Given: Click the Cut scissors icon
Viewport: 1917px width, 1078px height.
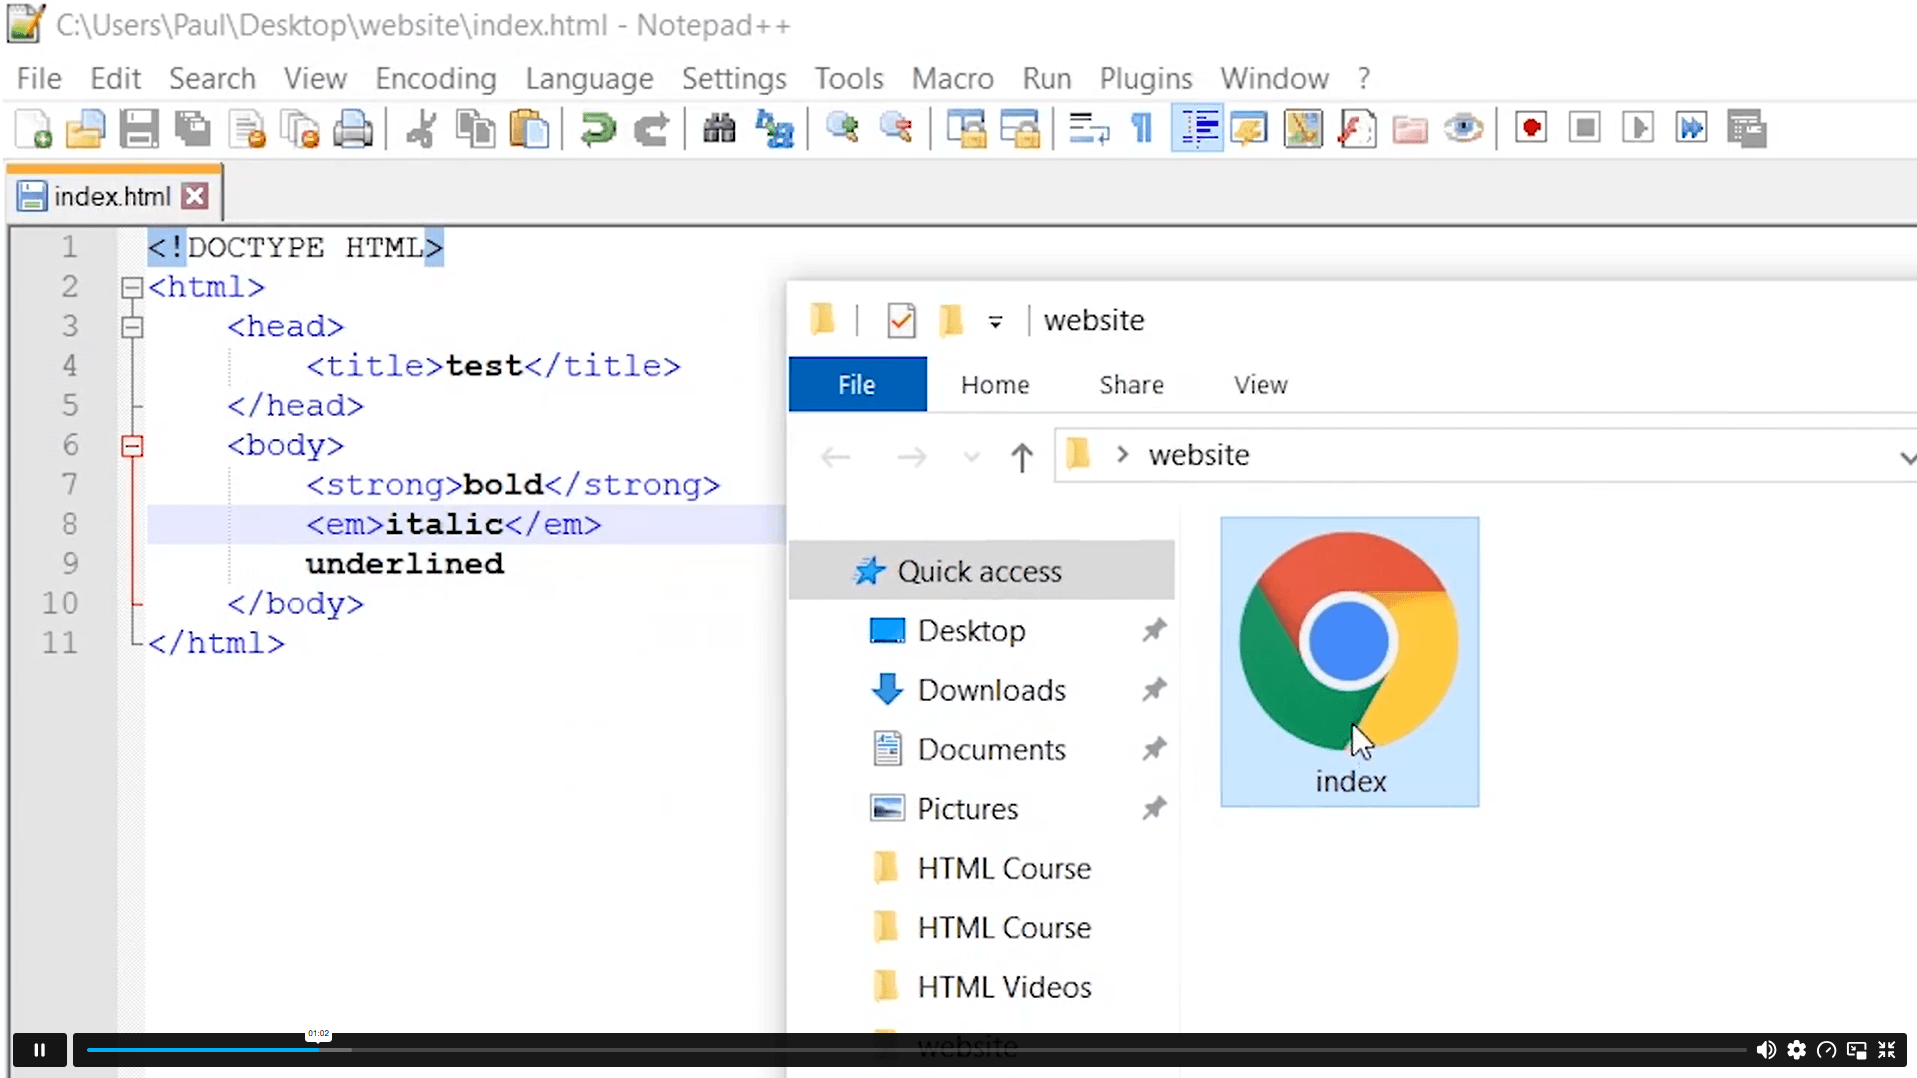Looking at the screenshot, I should (421, 129).
